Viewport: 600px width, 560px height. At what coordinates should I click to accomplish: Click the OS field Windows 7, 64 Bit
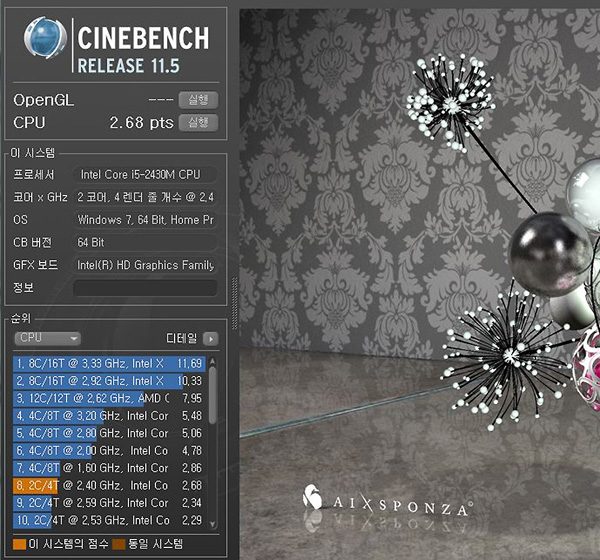click(145, 220)
